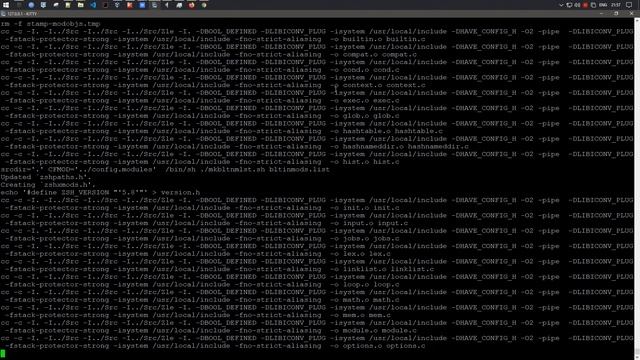This screenshot has height=360, width=640.
Task: Click 'input.o input.c' in the output
Action: (x=375, y=223)
